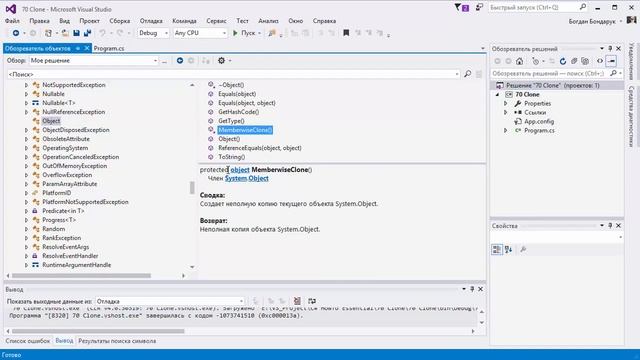Open the Отладка menu
This screenshot has height=360, width=640.
(151, 20)
